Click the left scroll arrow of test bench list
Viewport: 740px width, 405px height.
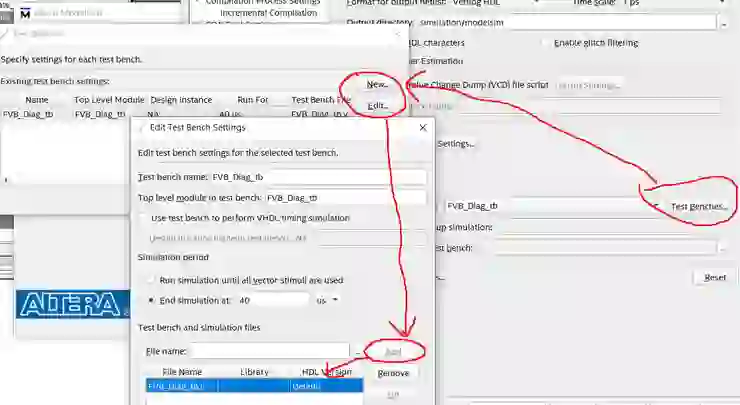(6, 180)
